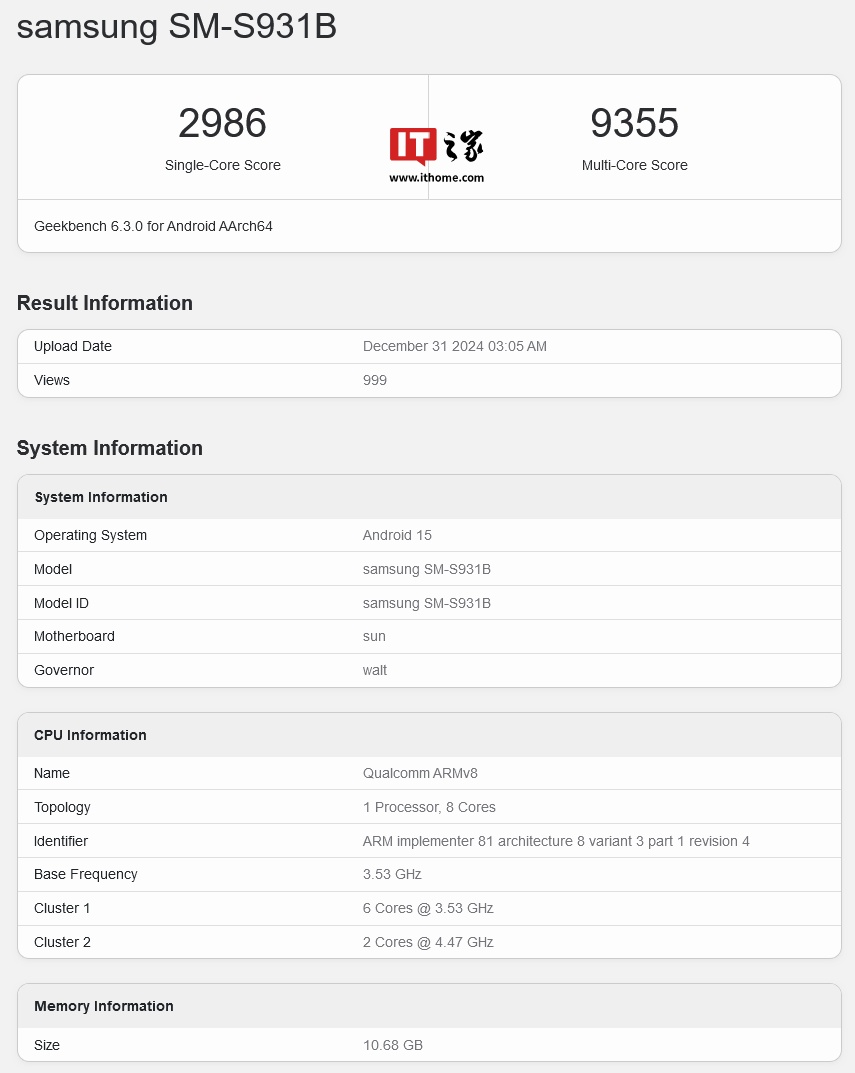
Task: Click the Model ID row value
Action: coord(426,603)
